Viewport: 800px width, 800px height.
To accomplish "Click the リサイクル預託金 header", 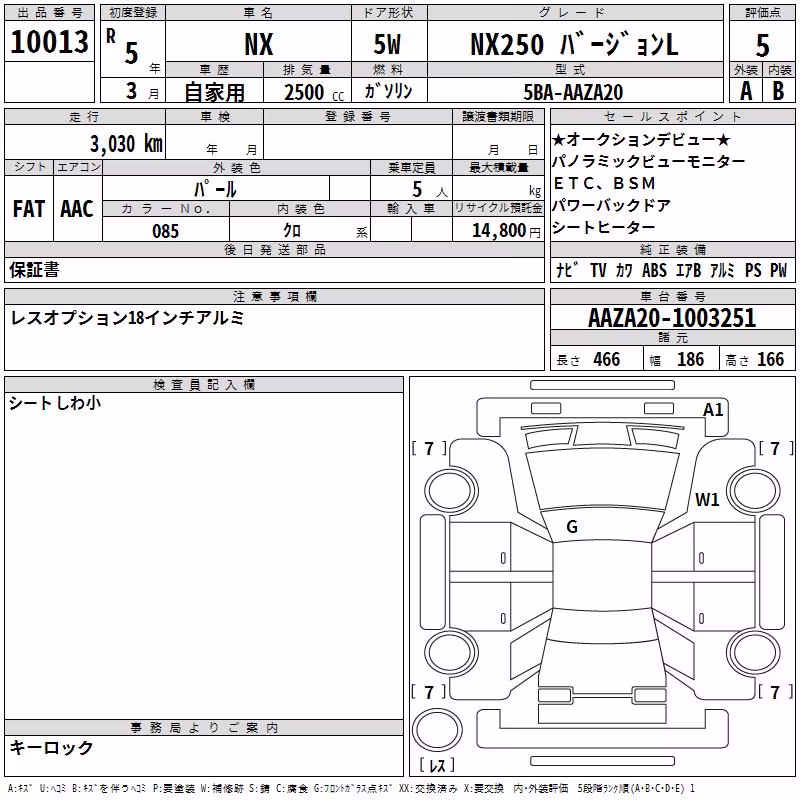I will [x=498, y=208].
